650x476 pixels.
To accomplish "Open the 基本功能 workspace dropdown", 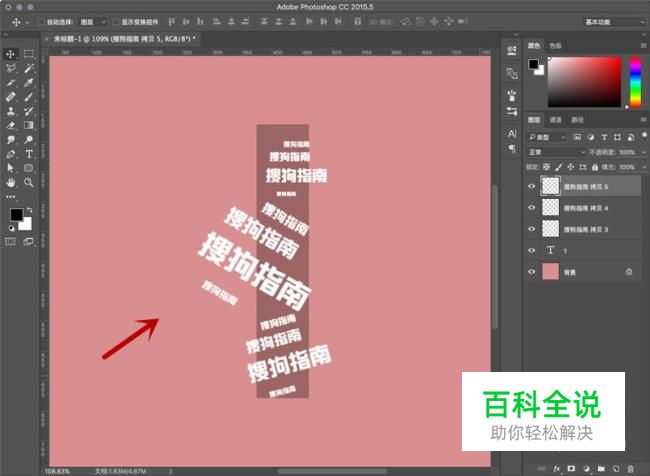I will click(614, 22).
